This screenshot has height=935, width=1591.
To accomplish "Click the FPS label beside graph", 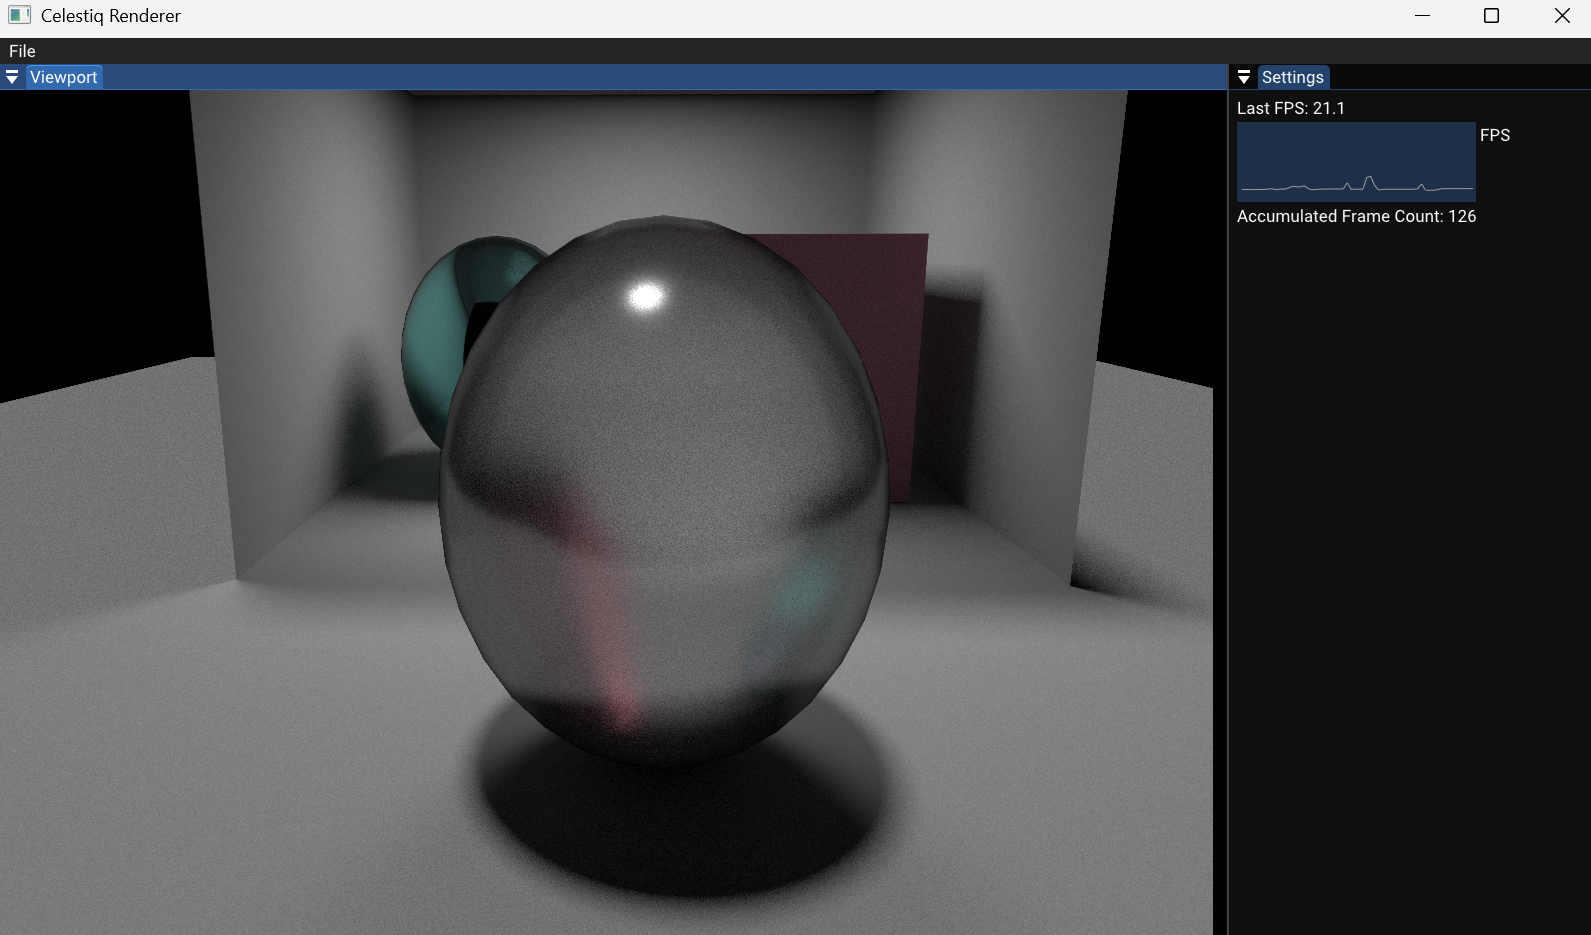I will 1494,135.
